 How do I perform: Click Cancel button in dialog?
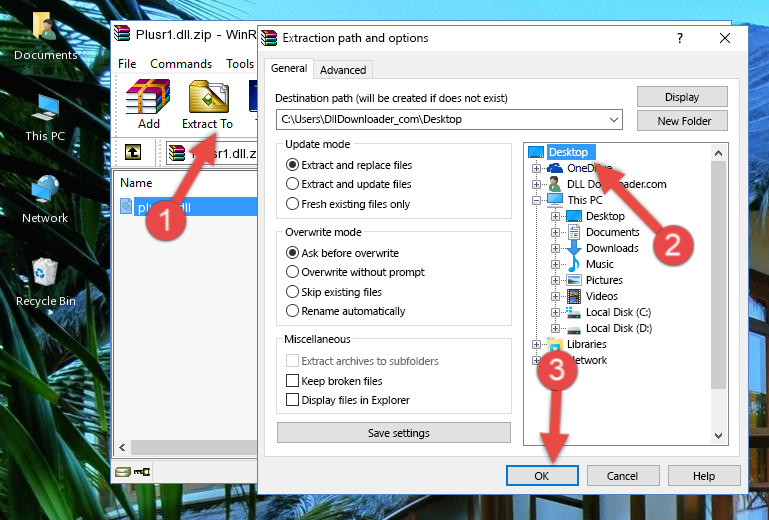622,476
